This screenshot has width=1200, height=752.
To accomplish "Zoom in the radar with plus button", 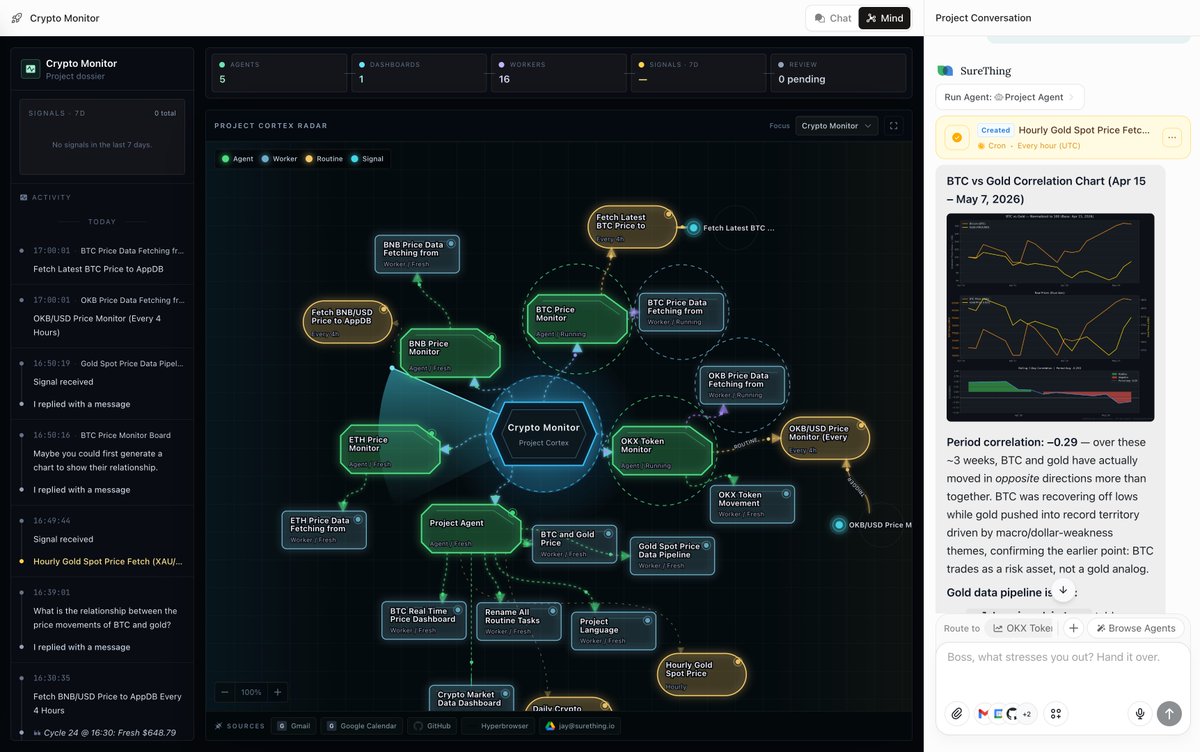I will (x=278, y=692).
